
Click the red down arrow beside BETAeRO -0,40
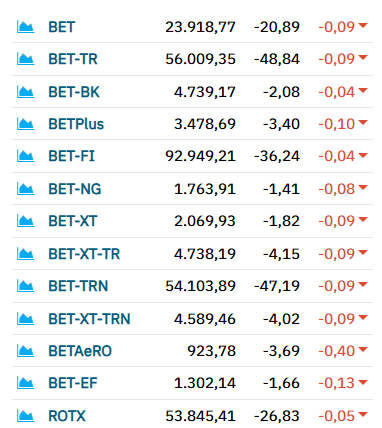point(363,349)
